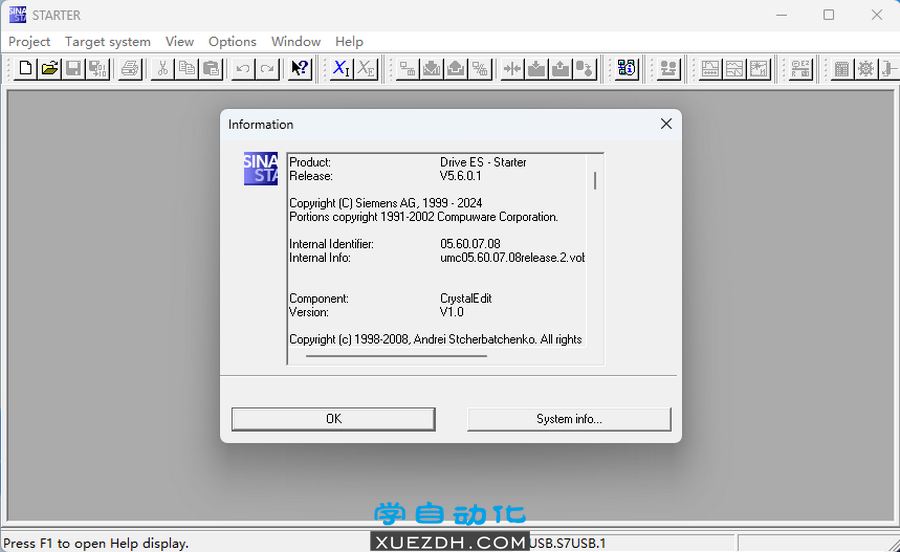Open the View menu
The width and height of the screenshot is (900, 552).
180,42
